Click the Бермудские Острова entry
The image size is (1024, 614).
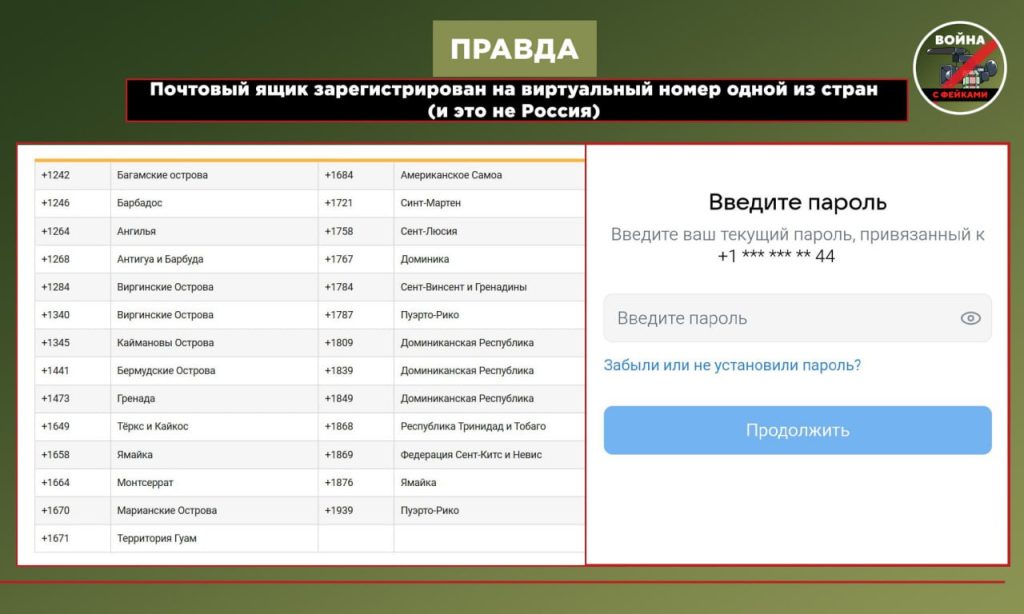coord(165,371)
